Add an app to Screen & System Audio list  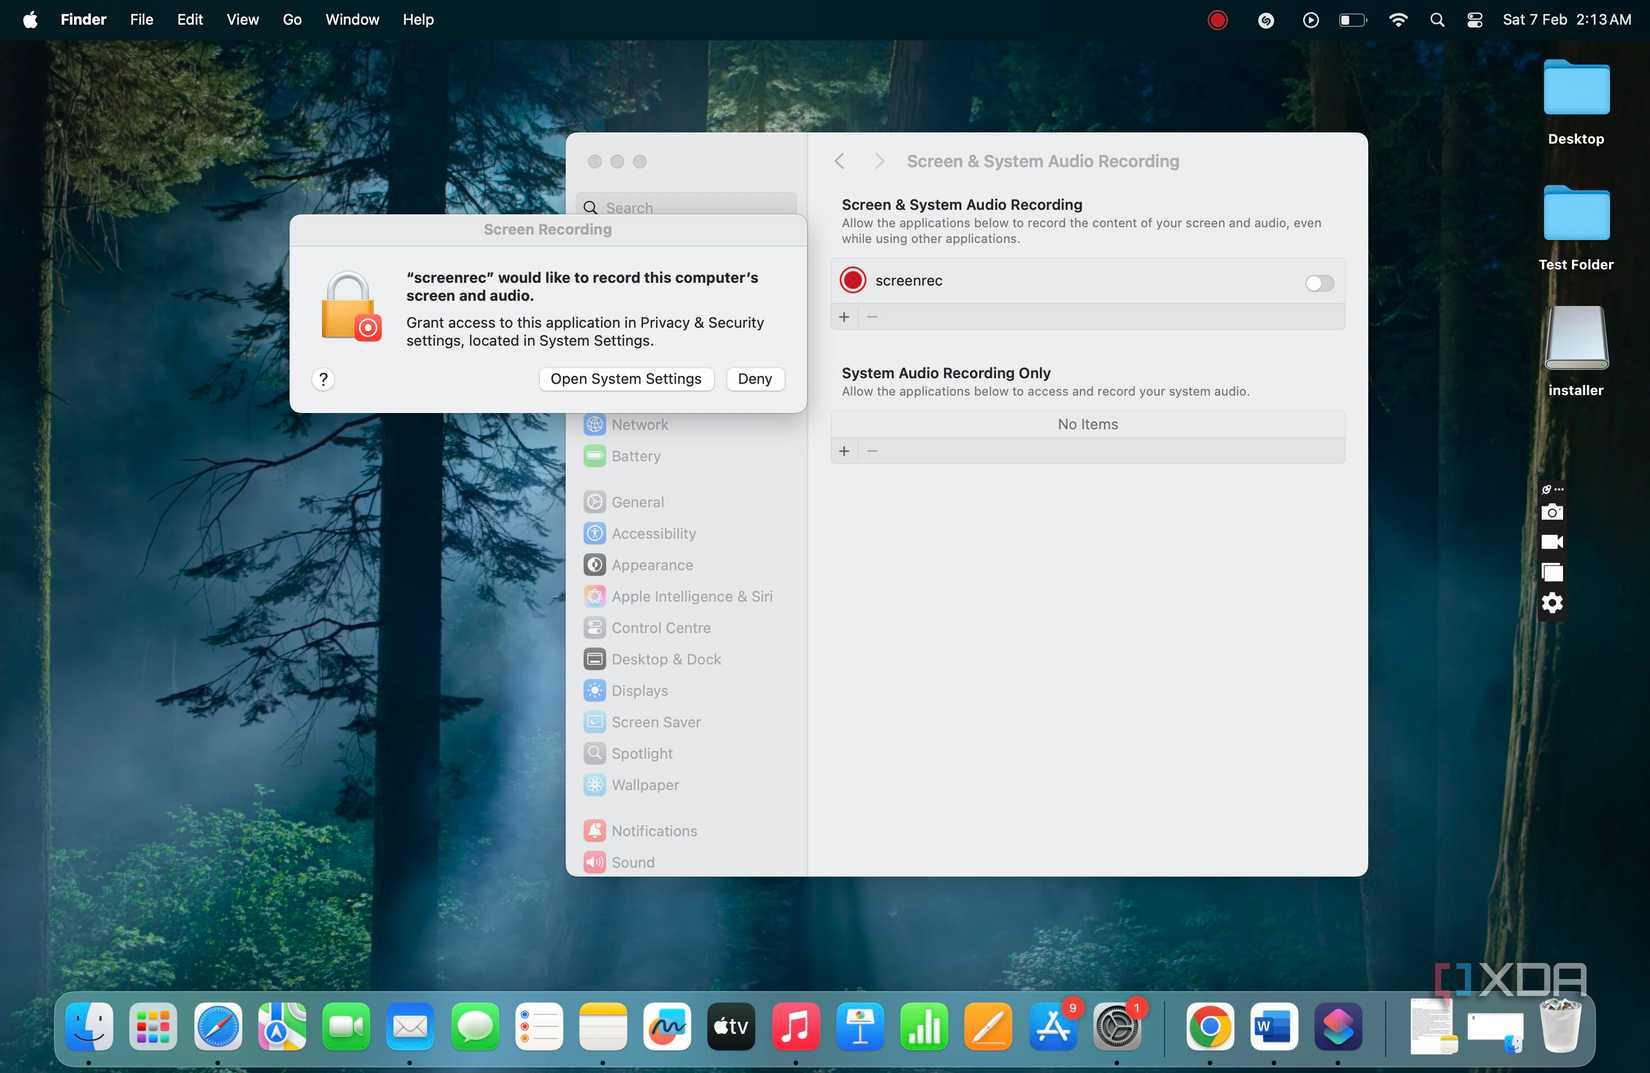(844, 317)
